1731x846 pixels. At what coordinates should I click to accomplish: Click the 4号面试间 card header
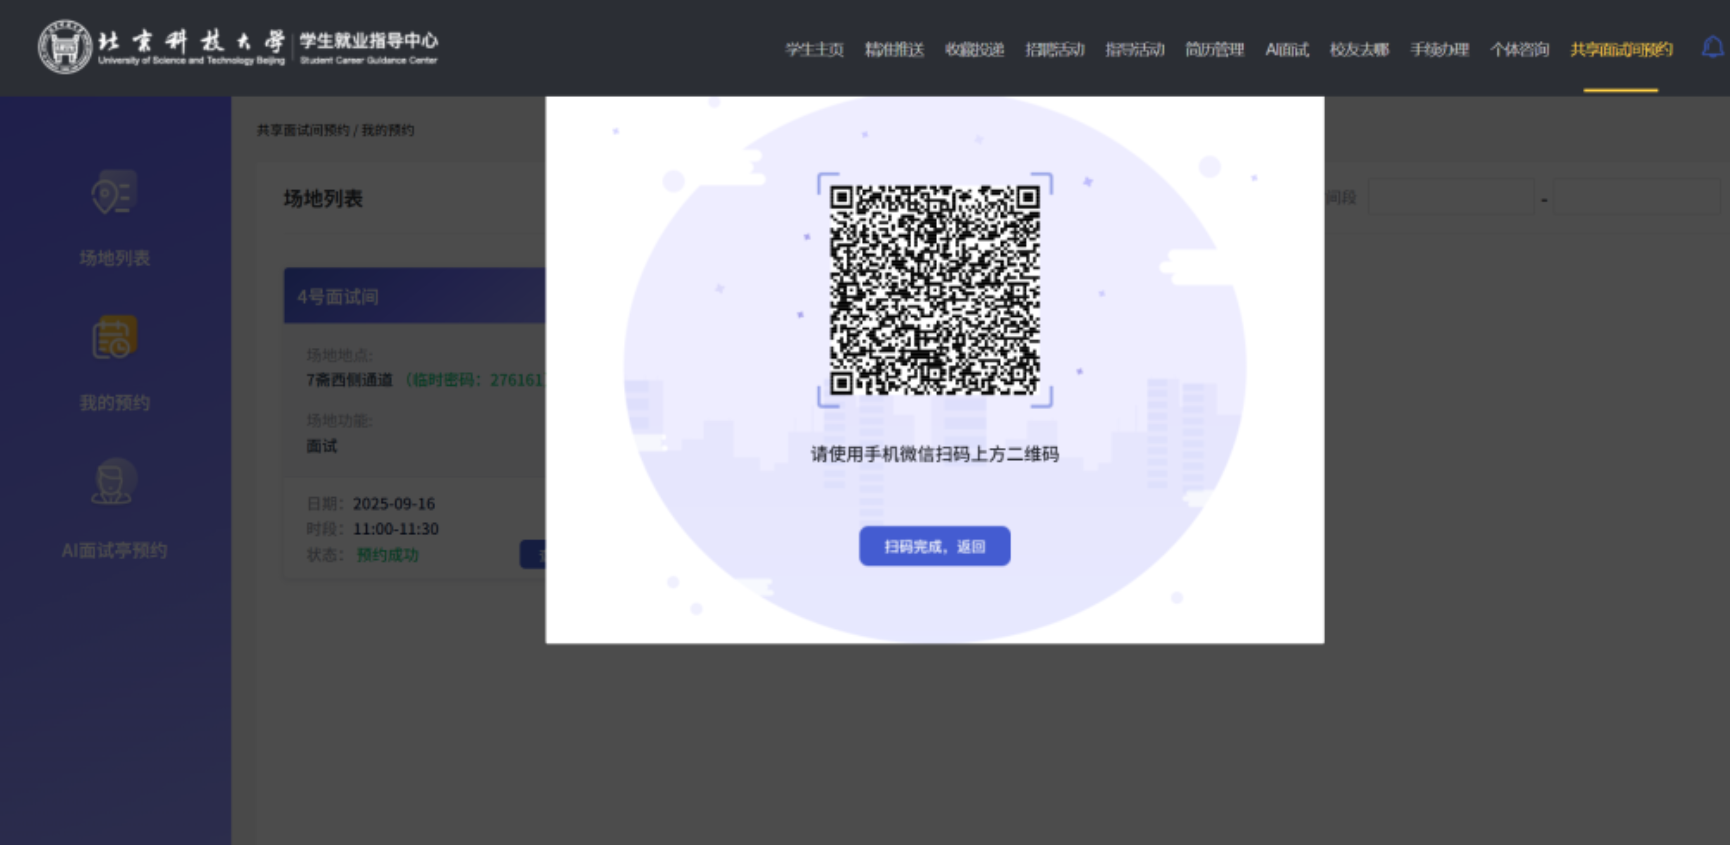coord(414,296)
